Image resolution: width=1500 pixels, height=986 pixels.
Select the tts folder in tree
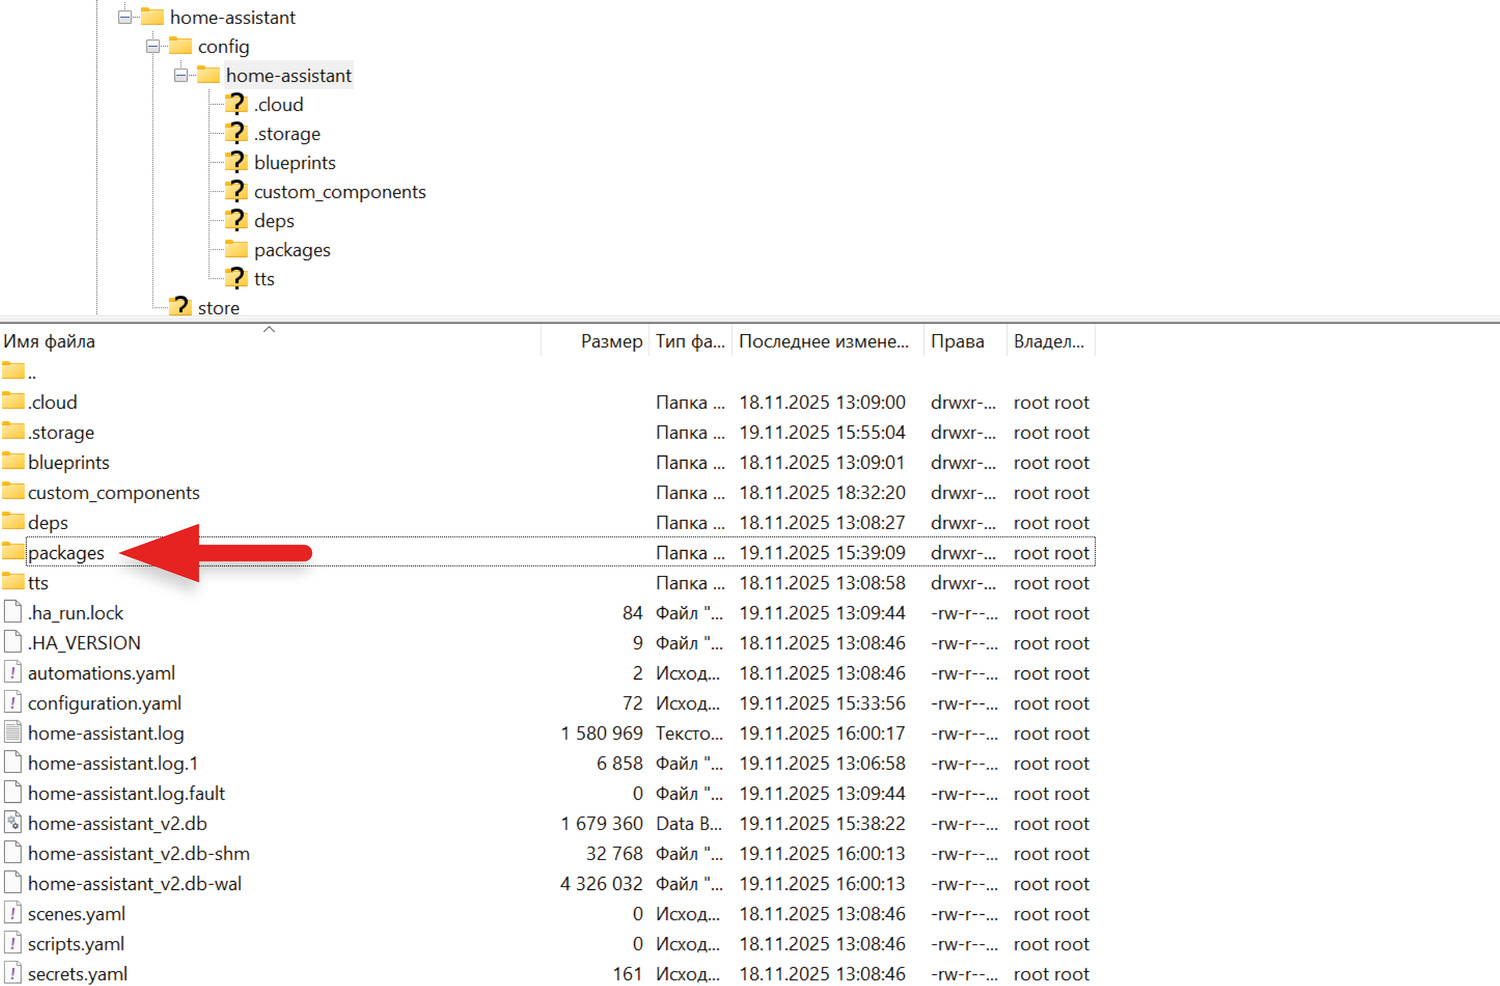point(264,279)
